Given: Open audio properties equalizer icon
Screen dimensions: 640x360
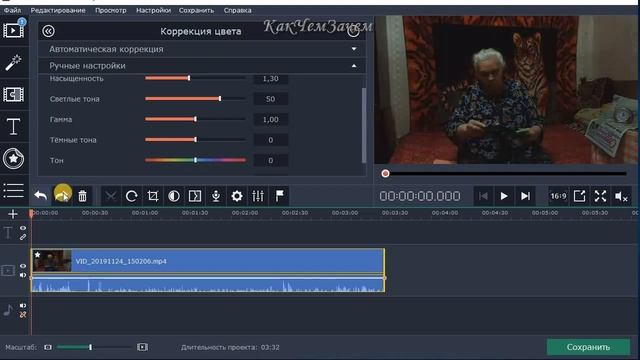Looking at the screenshot, I should point(258,196).
